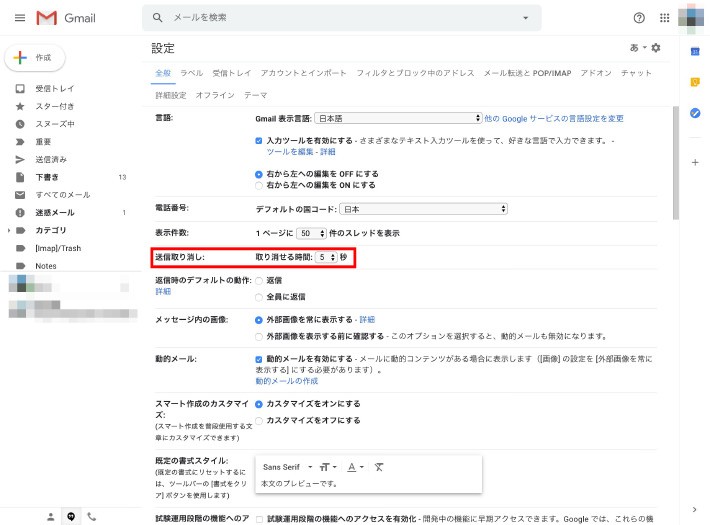The height and width of the screenshot is (525, 710).
Task: Open the help question mark icon
Action: (x=639, y=18)
